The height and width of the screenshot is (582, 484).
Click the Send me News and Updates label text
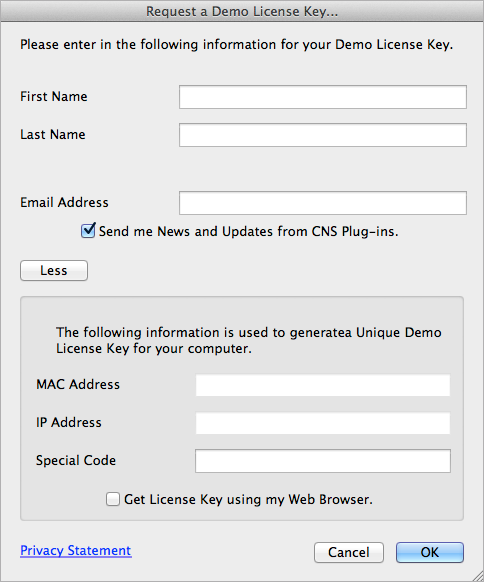click(248, 232)
